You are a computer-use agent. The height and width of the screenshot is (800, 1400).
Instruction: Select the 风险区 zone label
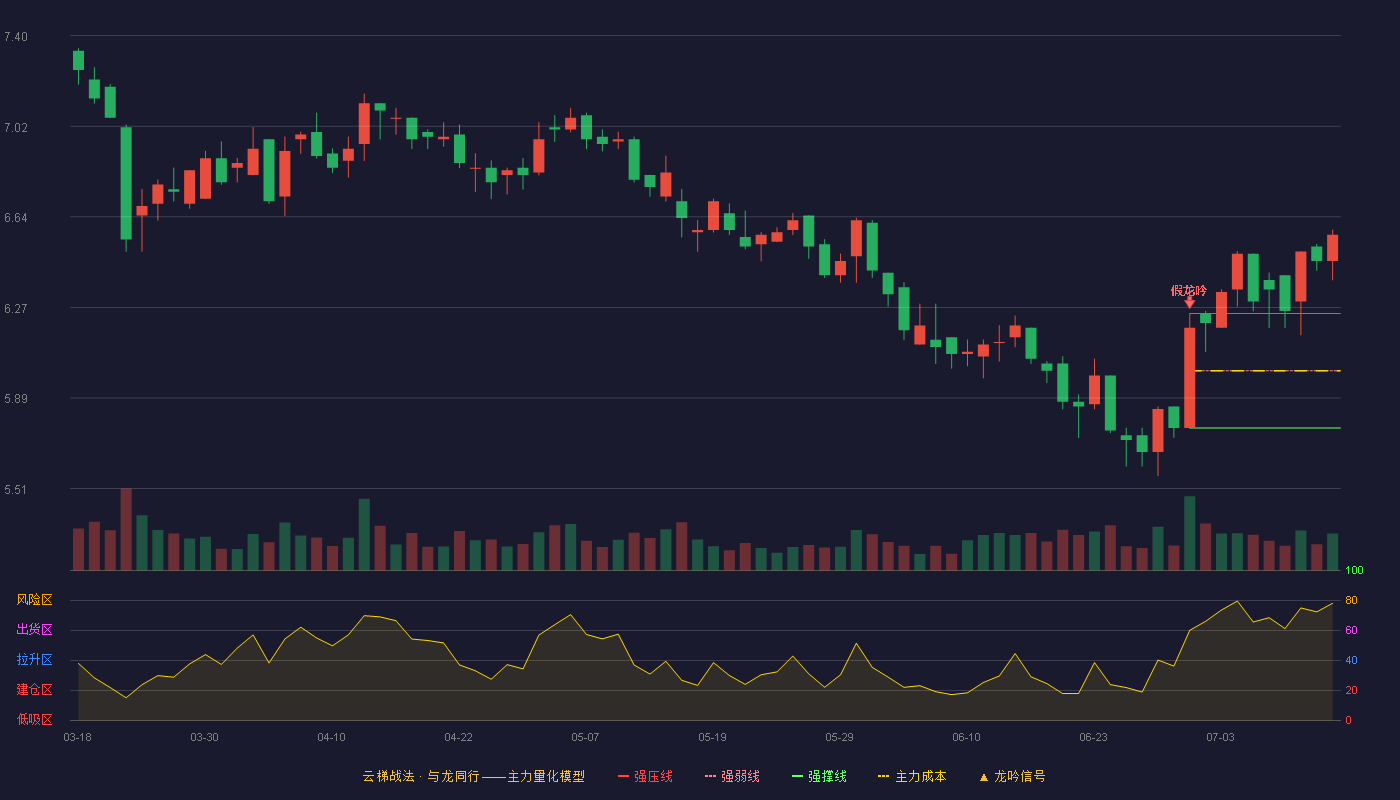coord(34,600)
